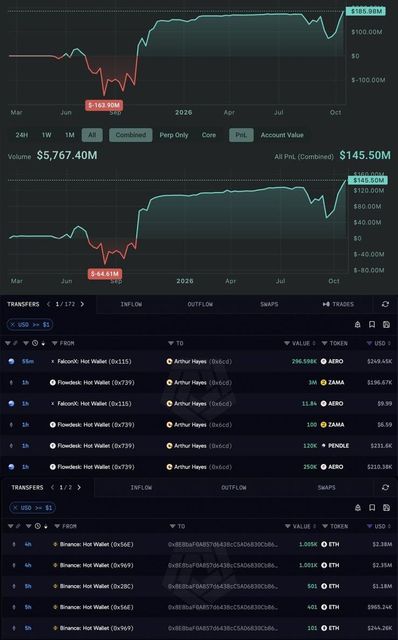Image resolution: width=398 pixels, height=640 pixels.
Task: Click the Arthur Hayes avatar in the 250K AERO row
Action: coord(169,467)
